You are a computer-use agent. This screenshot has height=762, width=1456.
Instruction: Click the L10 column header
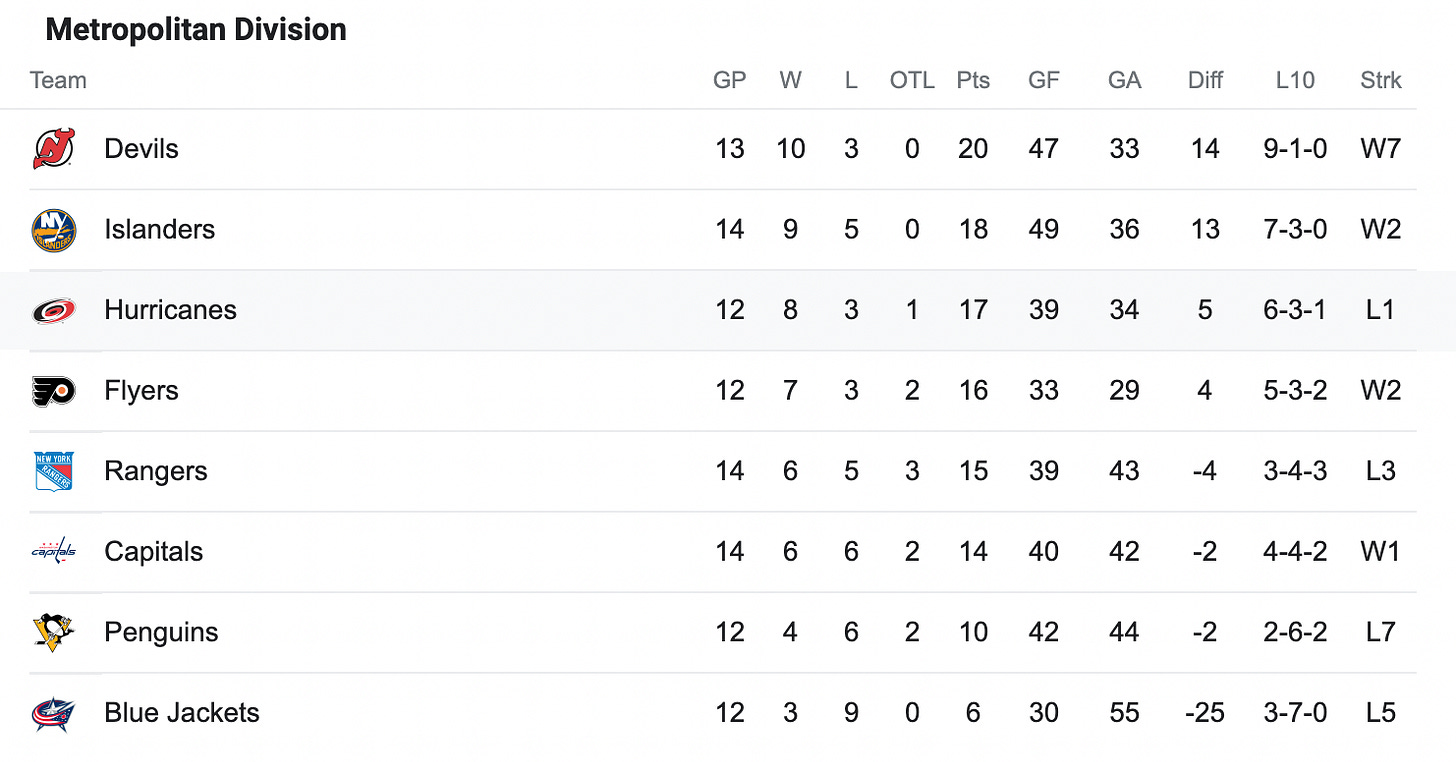(x=1295, y=80)
